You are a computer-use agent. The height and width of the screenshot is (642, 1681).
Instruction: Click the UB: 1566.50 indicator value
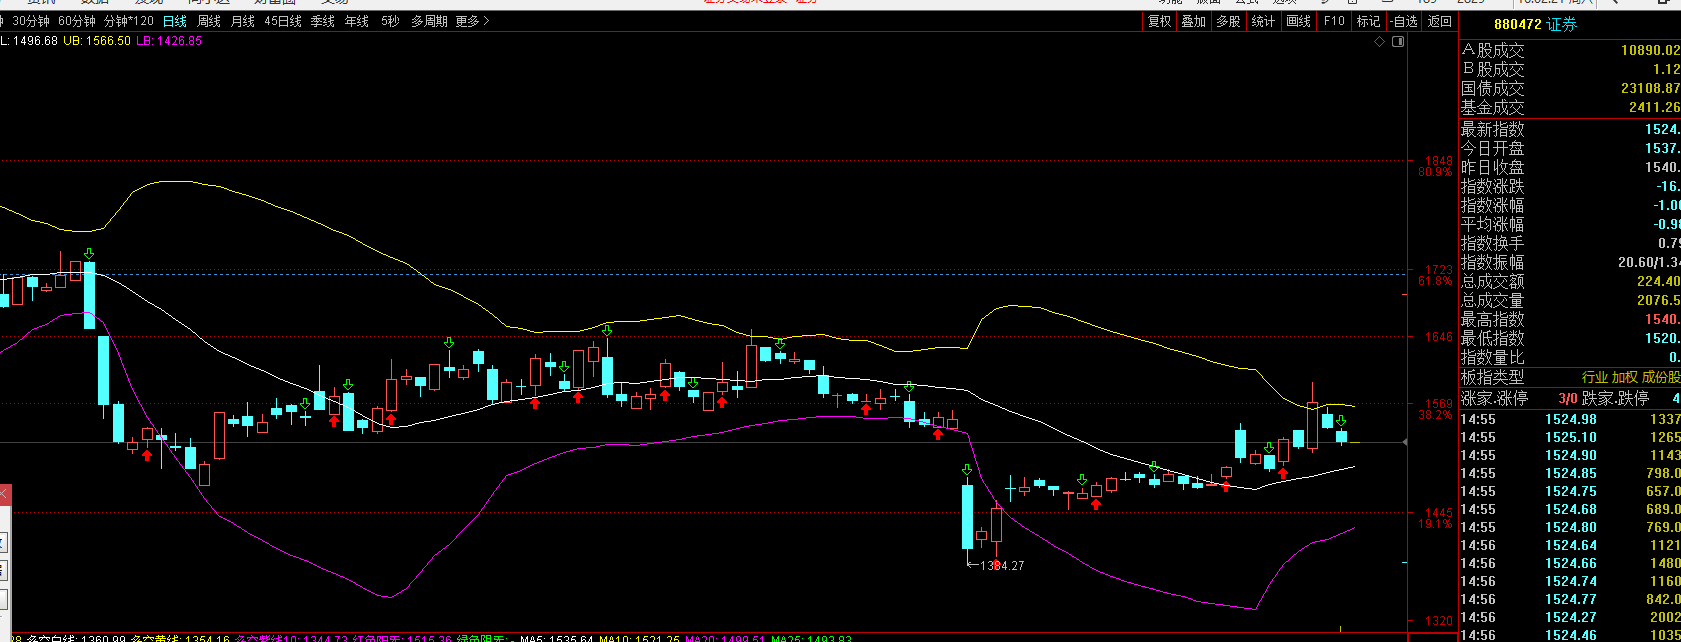click(97, 41)
